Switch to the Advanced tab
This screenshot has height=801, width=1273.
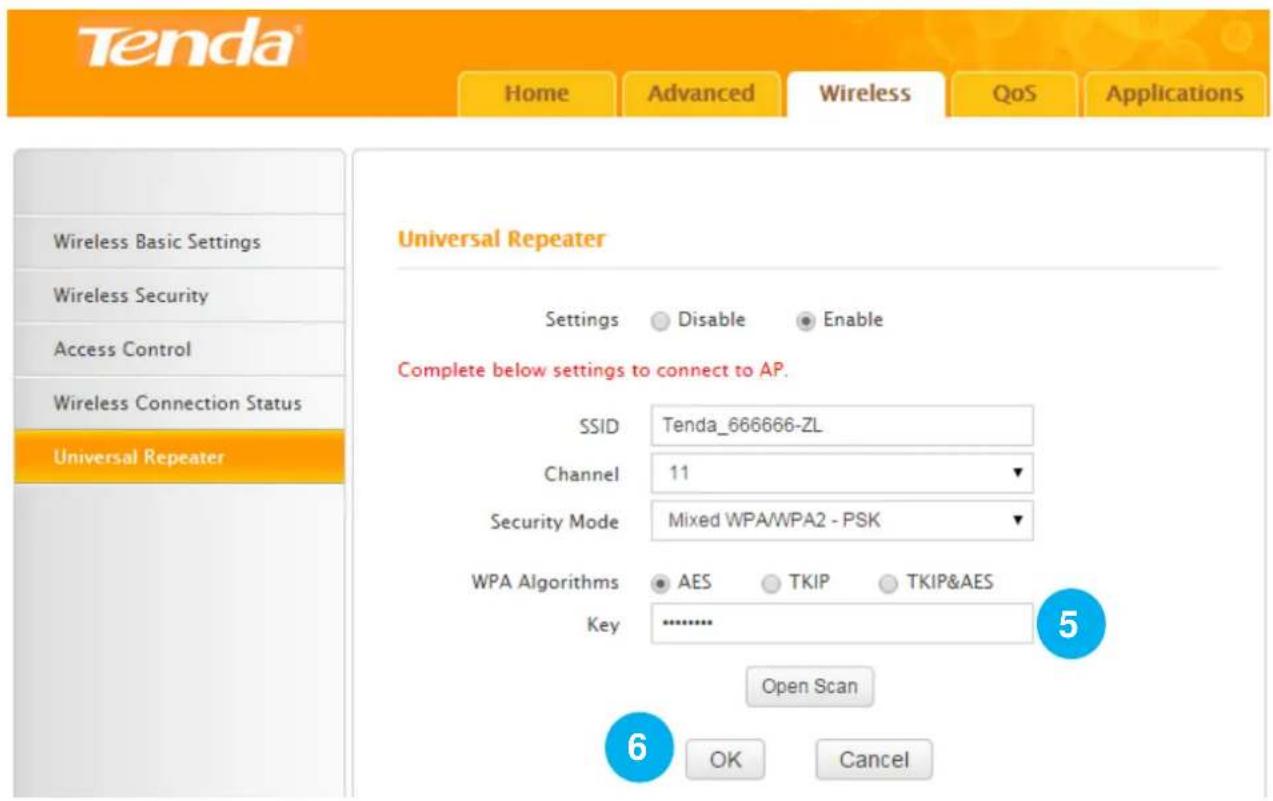701,94
